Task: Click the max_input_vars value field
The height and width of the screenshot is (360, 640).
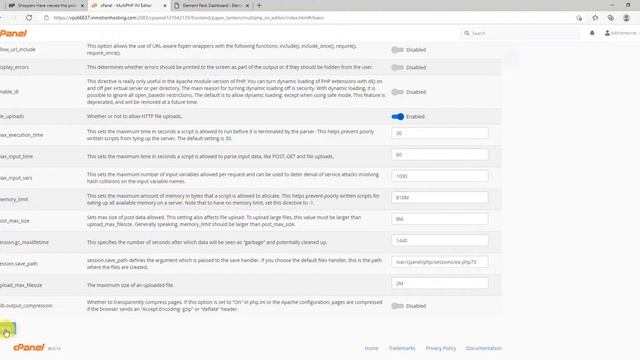Action: [x=440, y=176]
